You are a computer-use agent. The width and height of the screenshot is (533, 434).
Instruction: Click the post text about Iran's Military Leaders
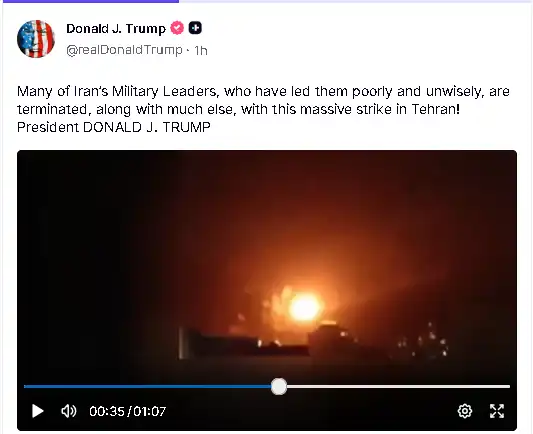(263, 100)
